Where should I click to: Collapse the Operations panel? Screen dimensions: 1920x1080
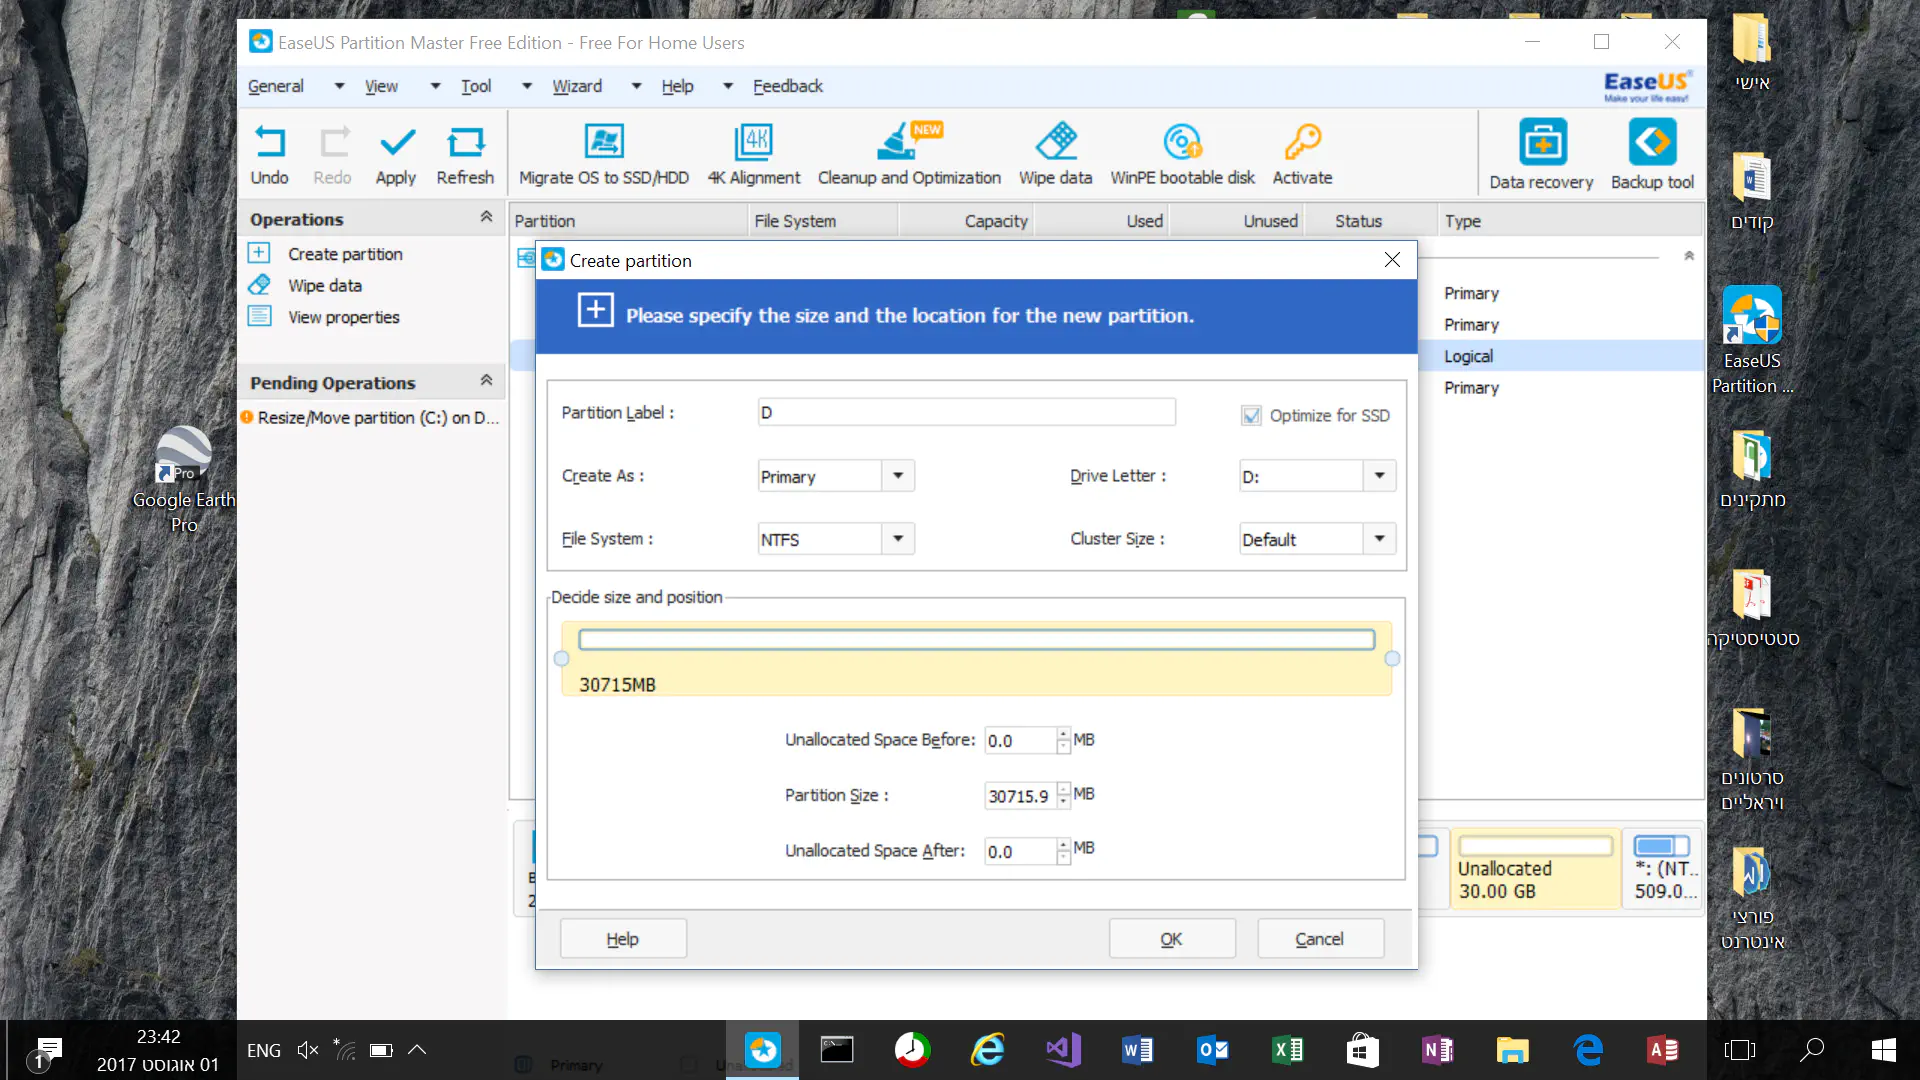[486, 218]
